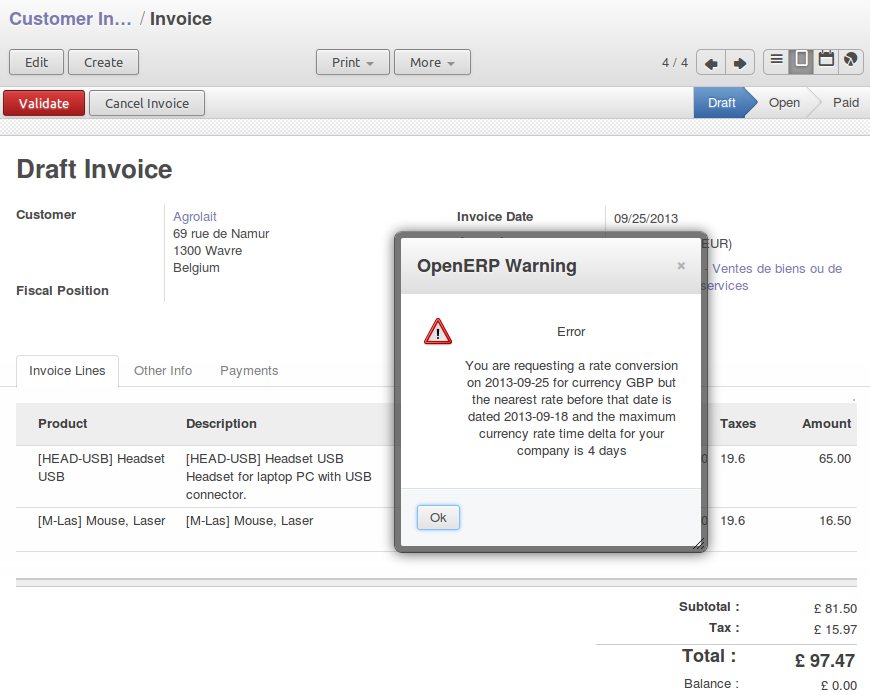Open the Other Info tab
Screen dimensions: 870x695
point(163,371)
